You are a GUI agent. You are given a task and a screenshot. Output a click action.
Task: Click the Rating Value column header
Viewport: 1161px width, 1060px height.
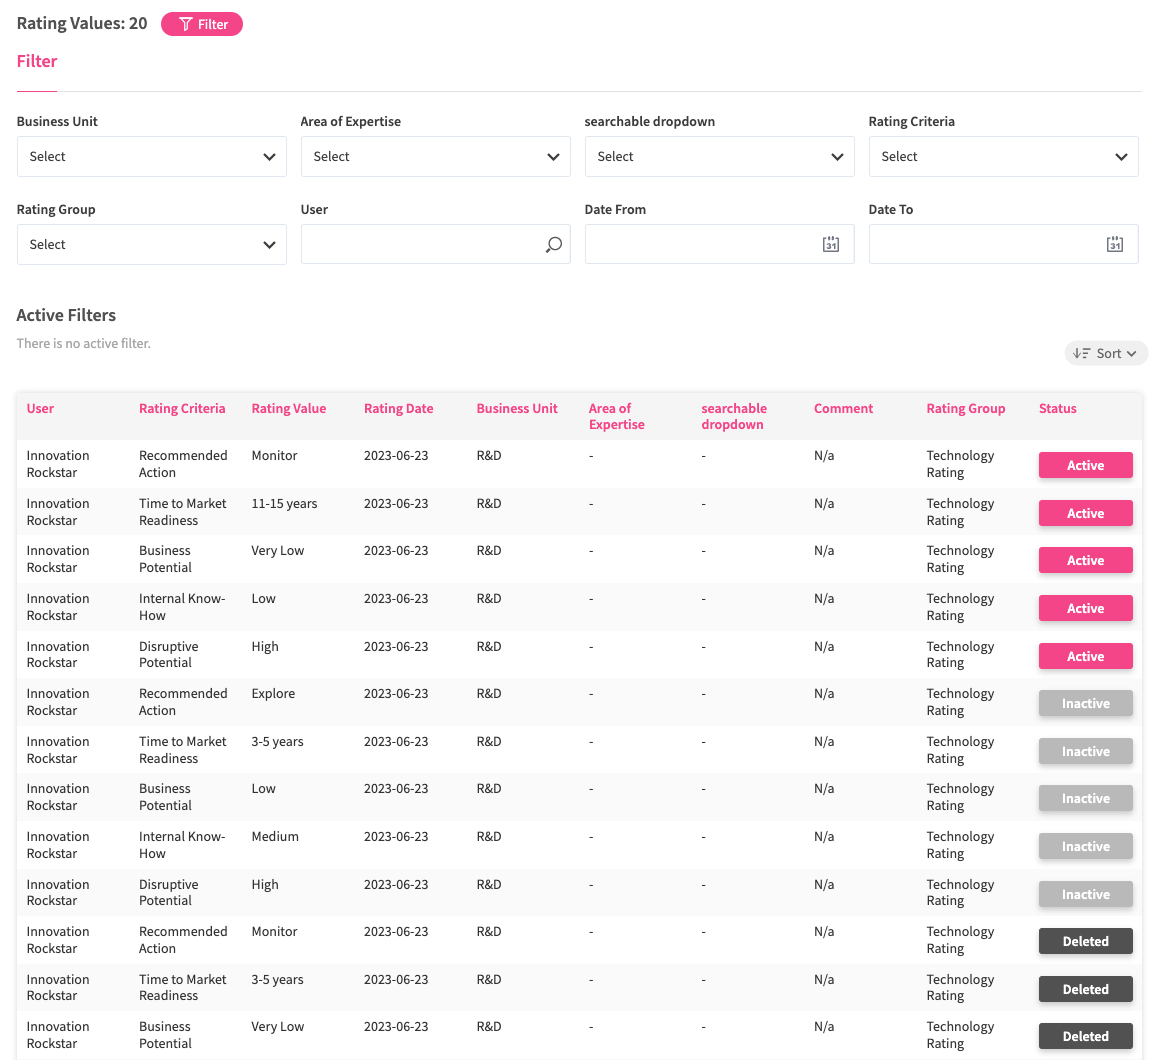288,409
